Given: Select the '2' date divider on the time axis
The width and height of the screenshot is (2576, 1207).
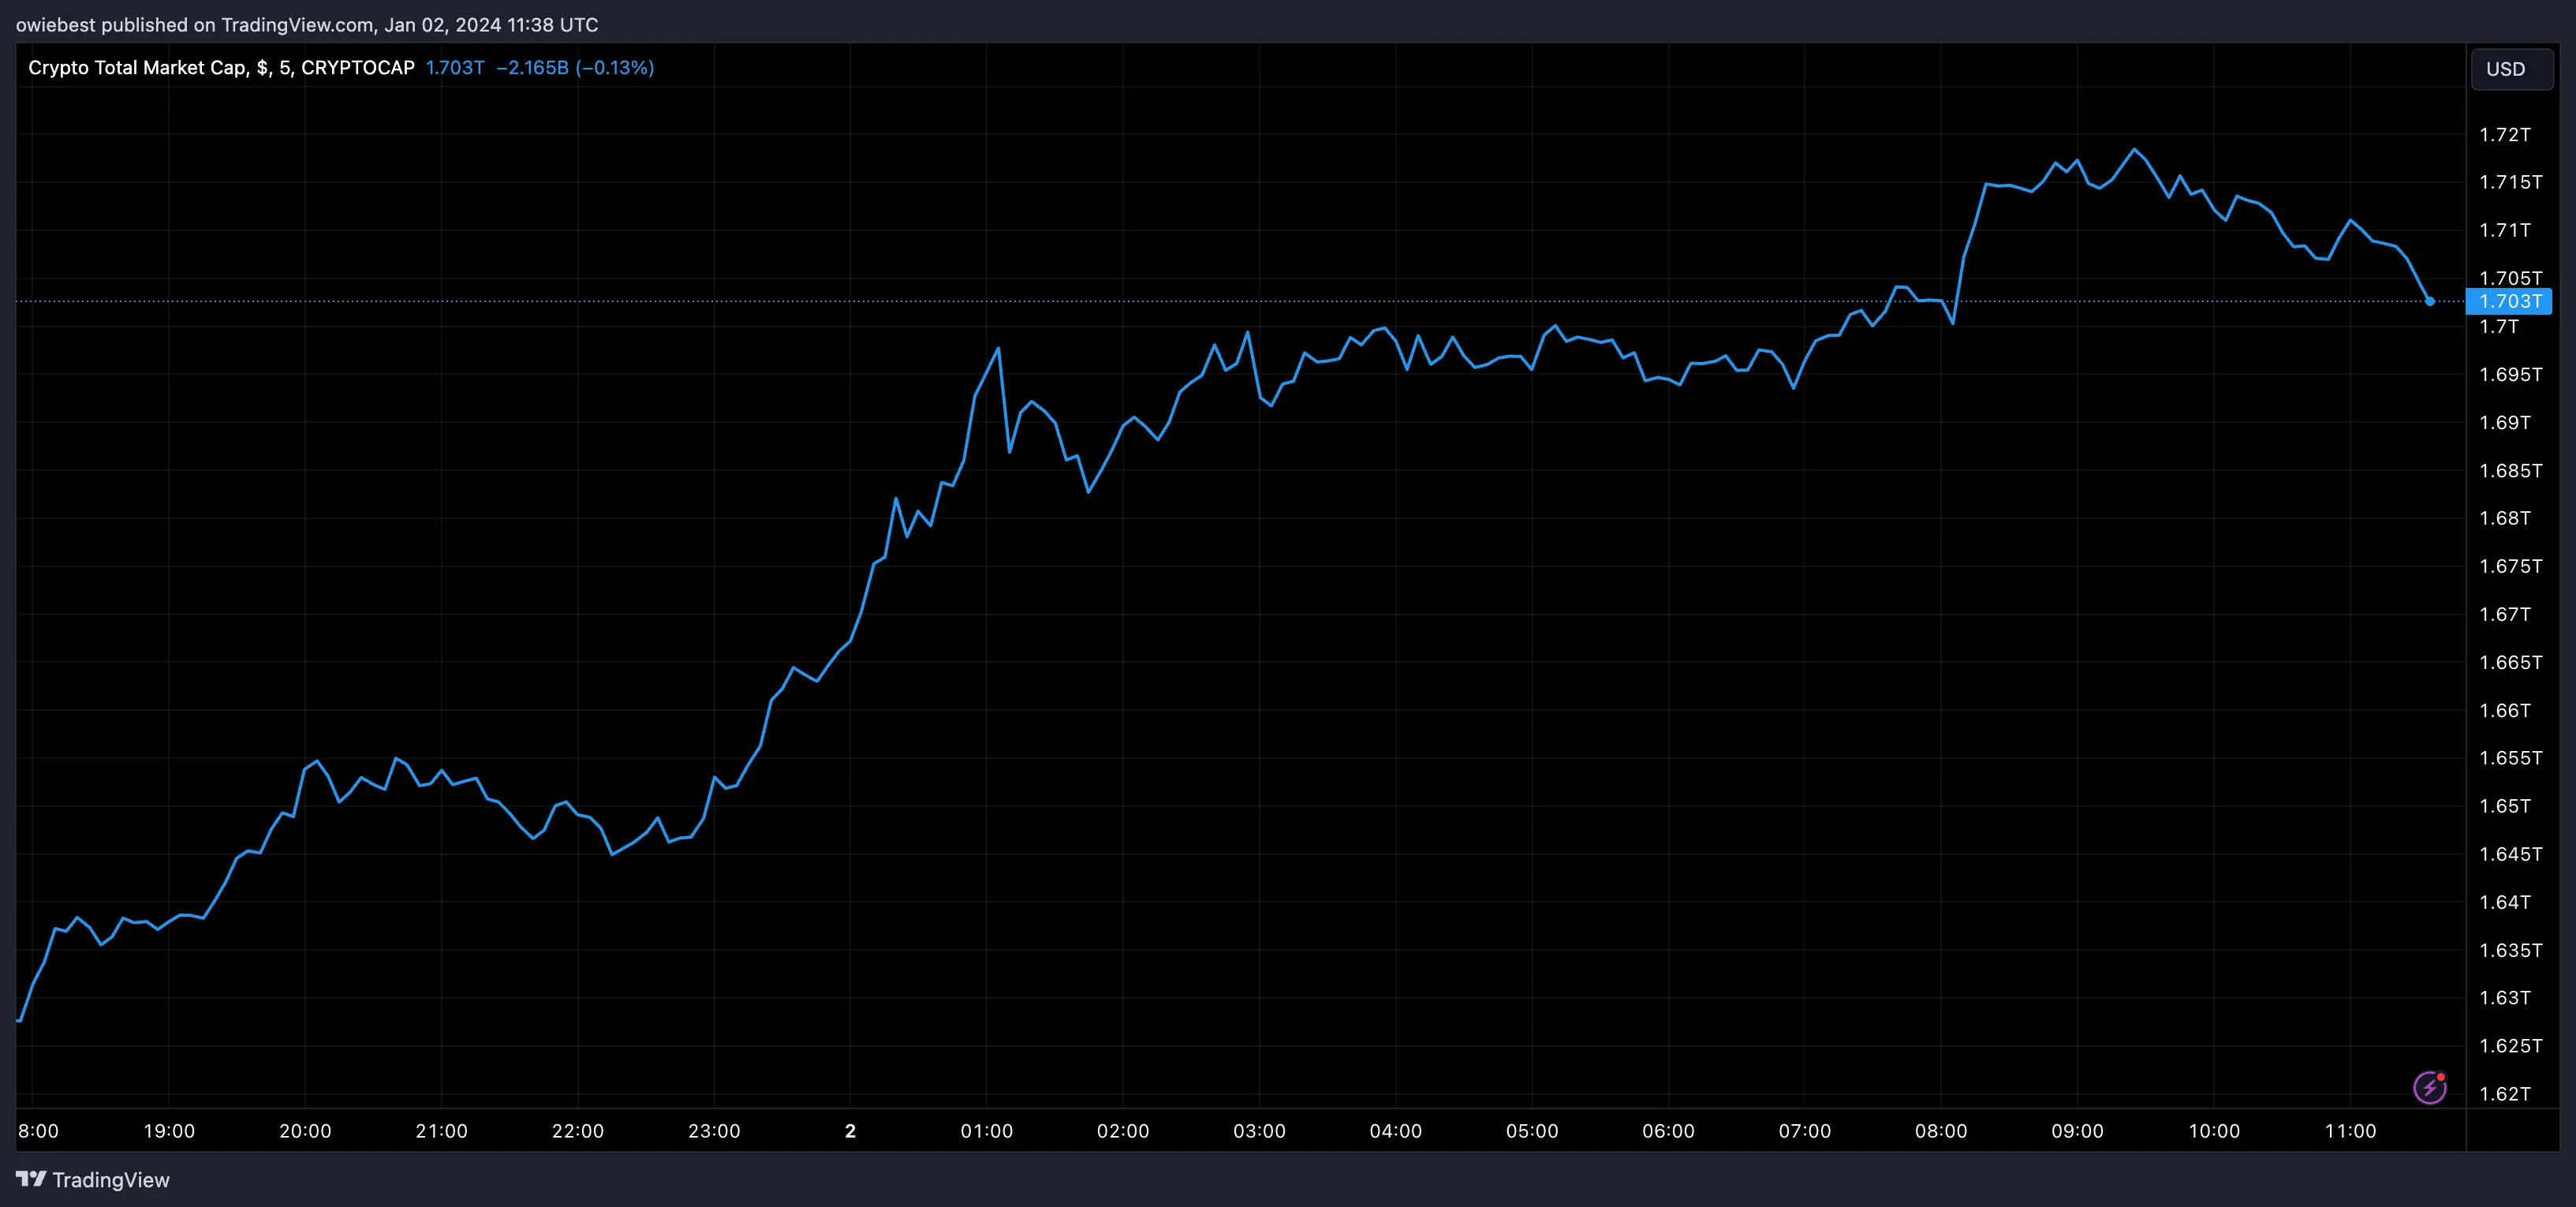Looking at the screenshot, I should pyautogui.click(x=850, y=1131).
